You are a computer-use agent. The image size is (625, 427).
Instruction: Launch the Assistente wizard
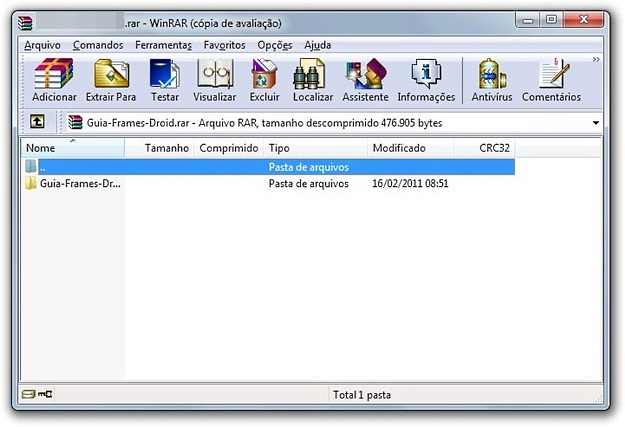(x=365, y=80)
